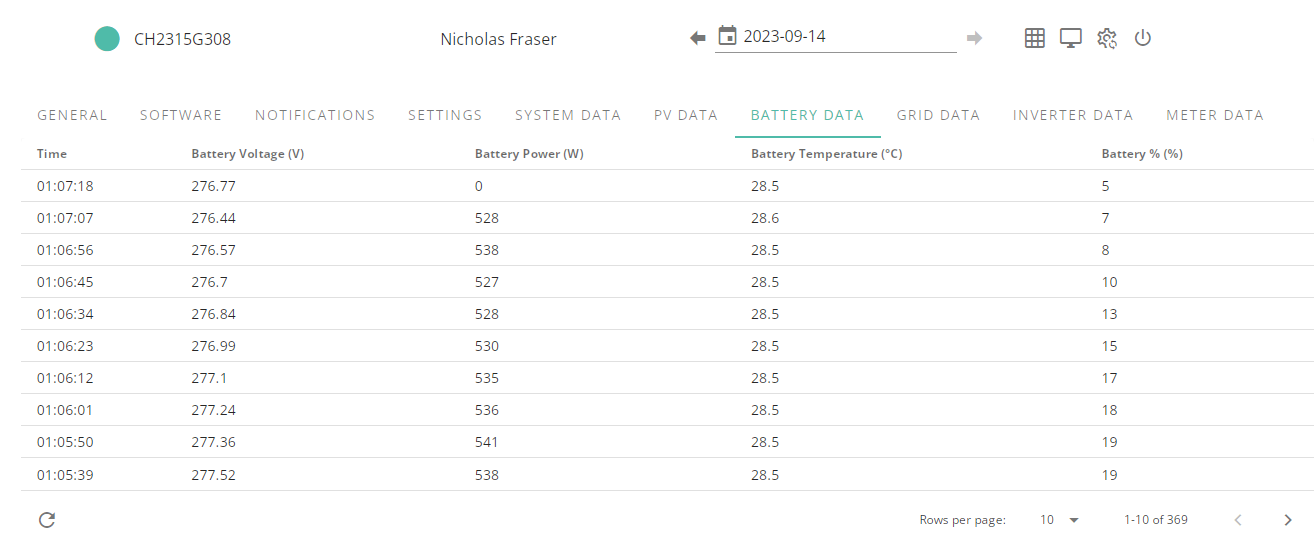Click the grid view icon
Image resolution: width=1314 pixels, height=533 pixels.
[1035, 38]
